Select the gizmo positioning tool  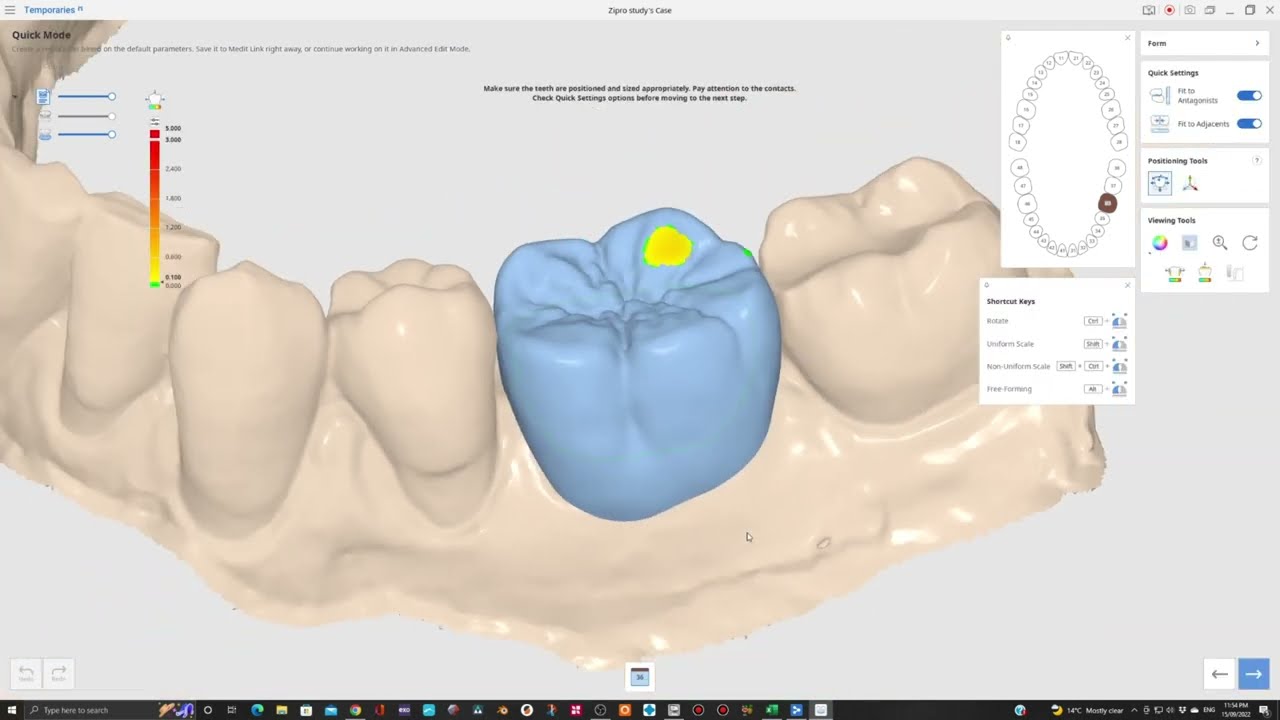pos(1190,183)
